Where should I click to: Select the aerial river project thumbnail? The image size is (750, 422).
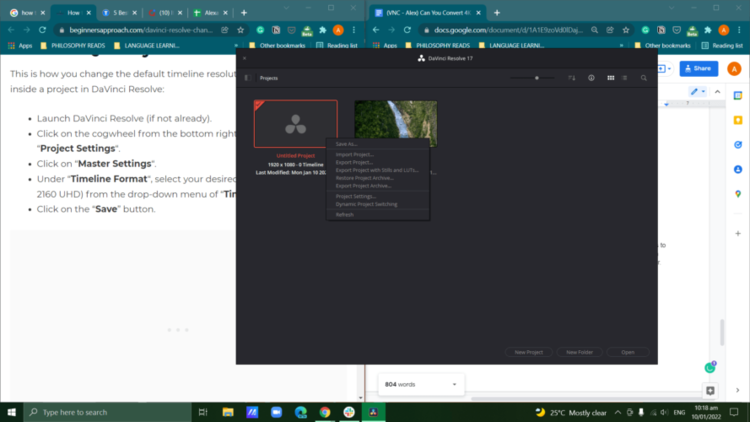tap(396, 123)
